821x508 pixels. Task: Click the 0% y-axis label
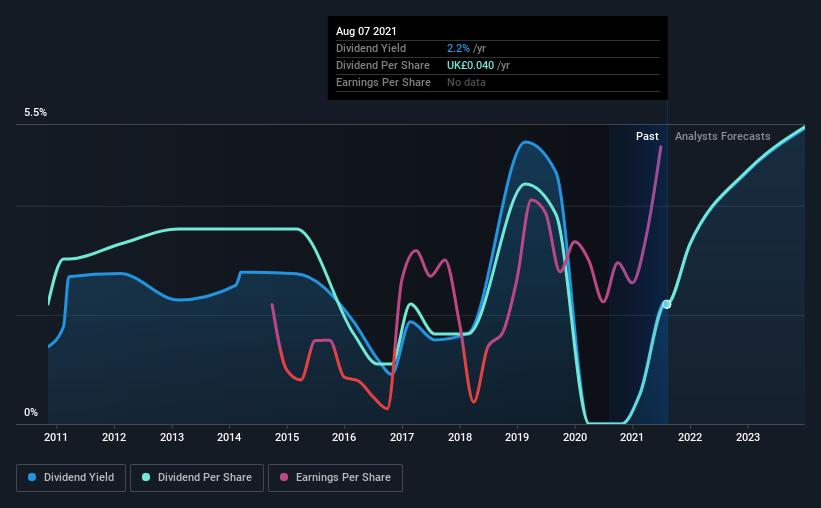(31, 413)
